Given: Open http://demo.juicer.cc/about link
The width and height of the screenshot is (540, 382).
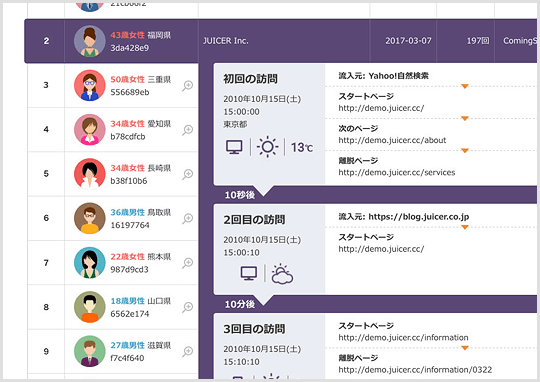Looking at the screenshot, I should click(x=392, y=140).
